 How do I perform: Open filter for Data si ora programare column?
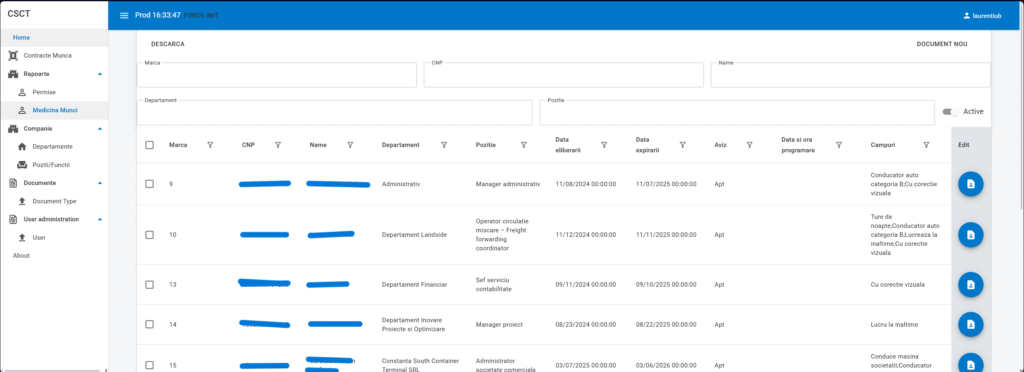pos(839,145)
